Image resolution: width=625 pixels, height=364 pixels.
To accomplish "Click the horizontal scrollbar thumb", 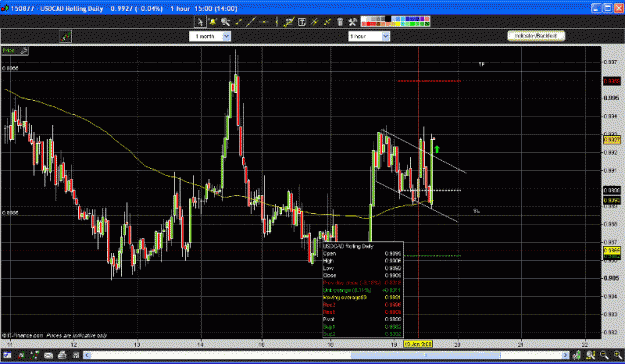I will point(425,355).
